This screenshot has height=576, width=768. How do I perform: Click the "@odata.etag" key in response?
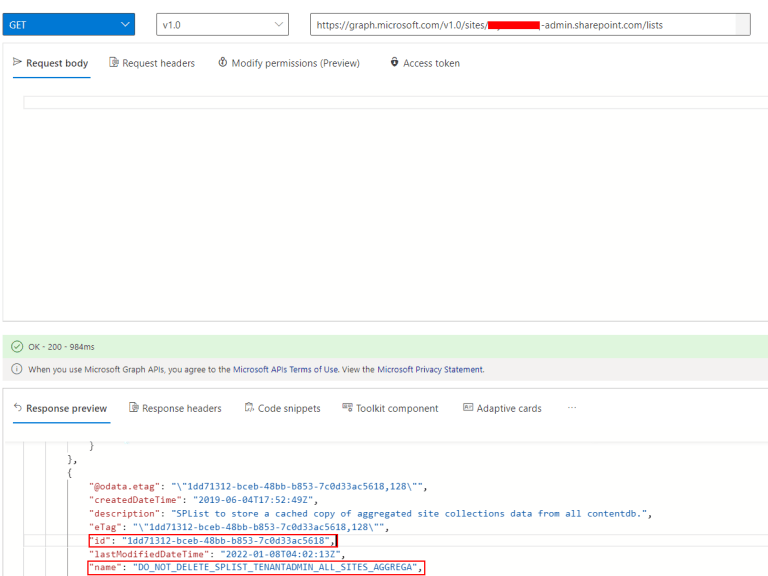pyautogui.click(x=124, y=486)
